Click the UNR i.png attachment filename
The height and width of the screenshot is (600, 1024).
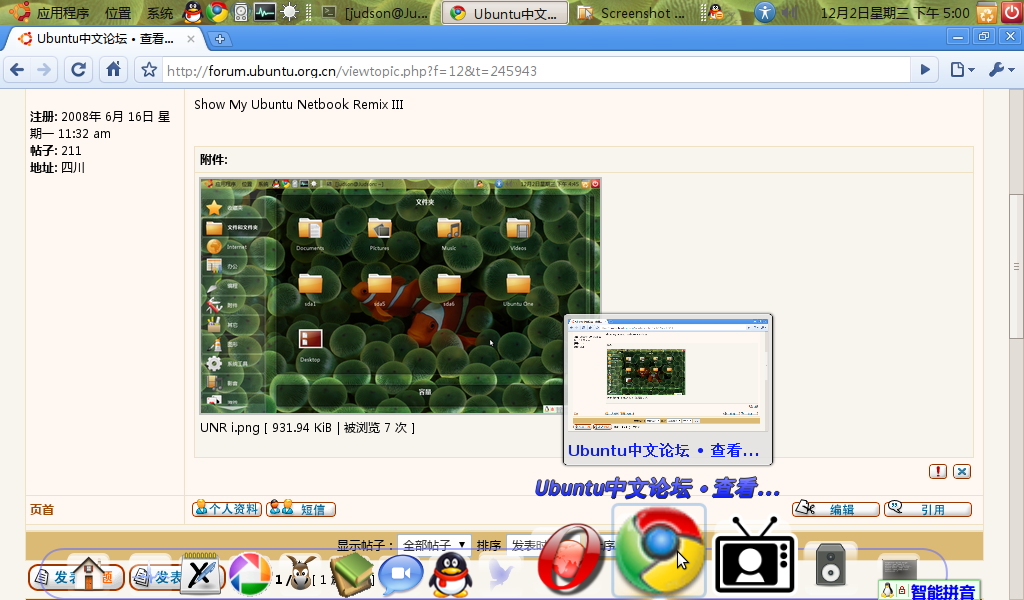(x=230, y=428)
